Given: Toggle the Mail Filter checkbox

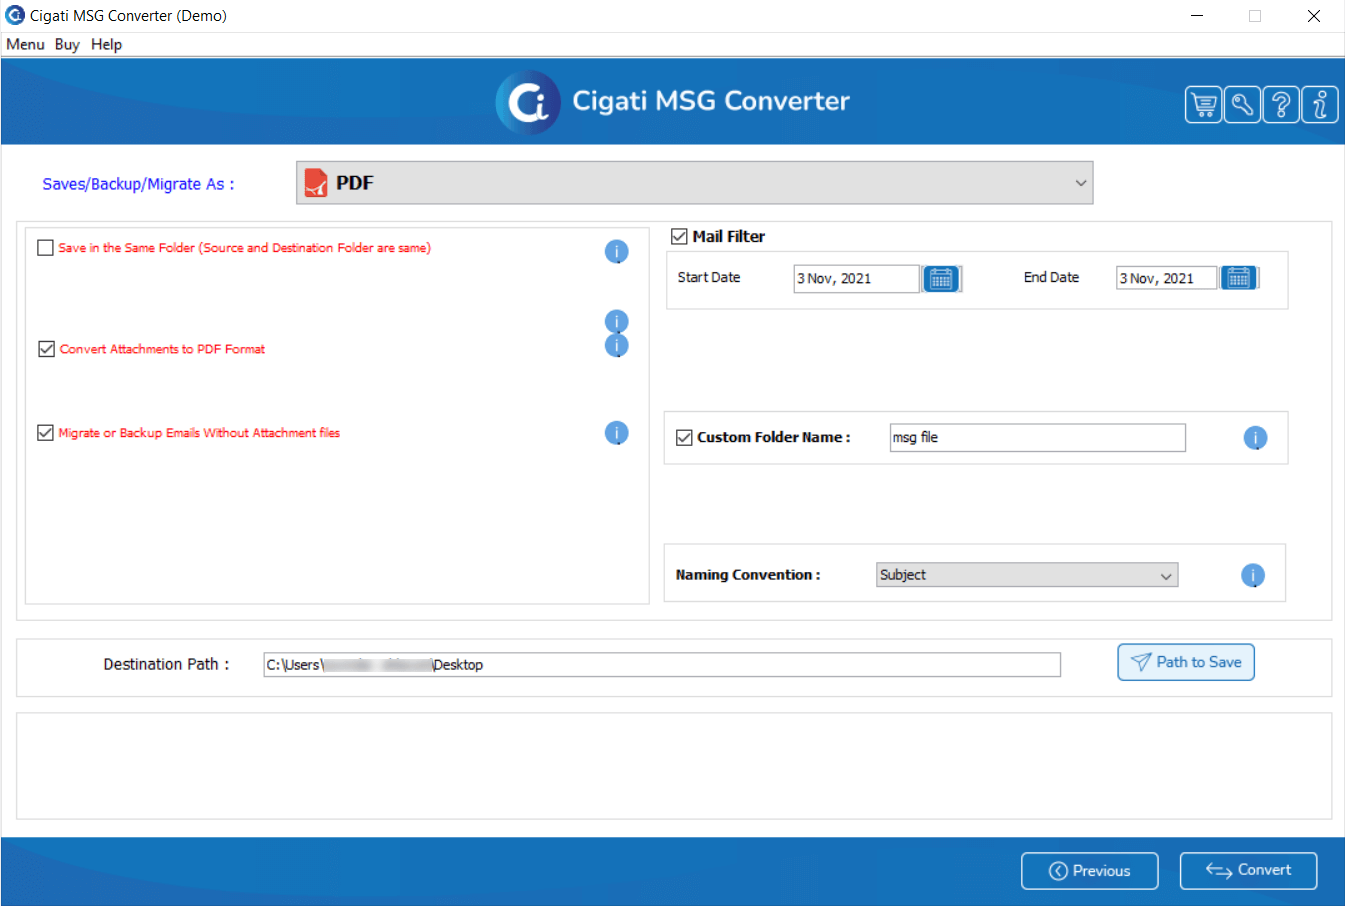Looking at the screenshot, I should (679, 237).
